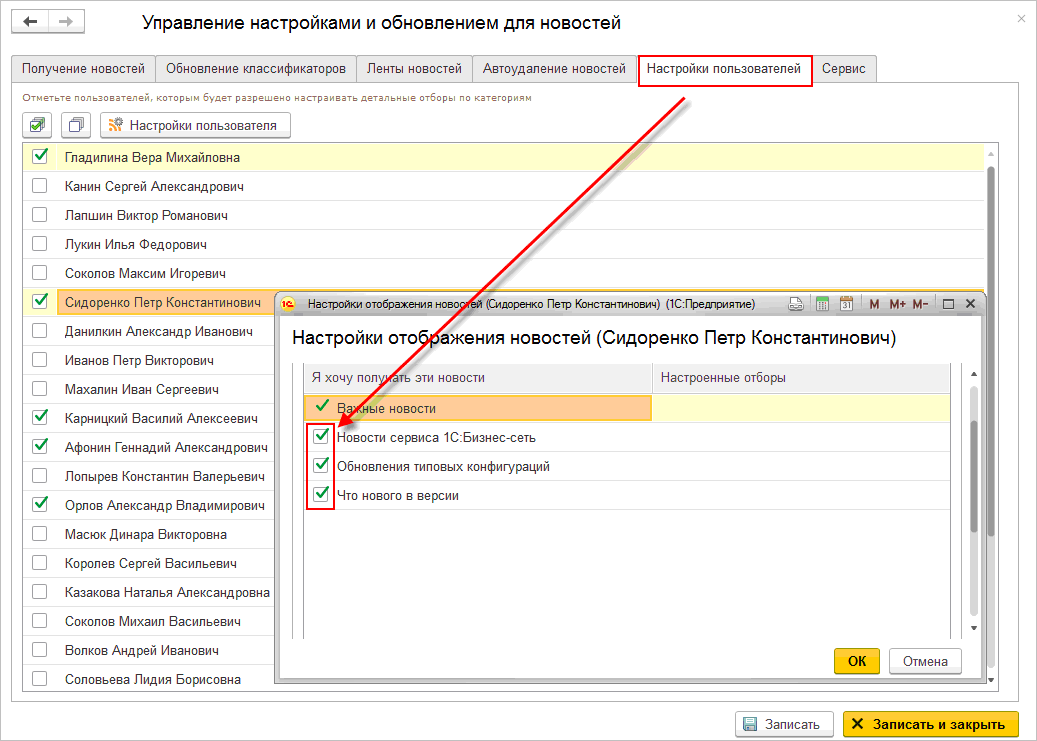Clear all user selections via deselect-all icon

(77, 125)
